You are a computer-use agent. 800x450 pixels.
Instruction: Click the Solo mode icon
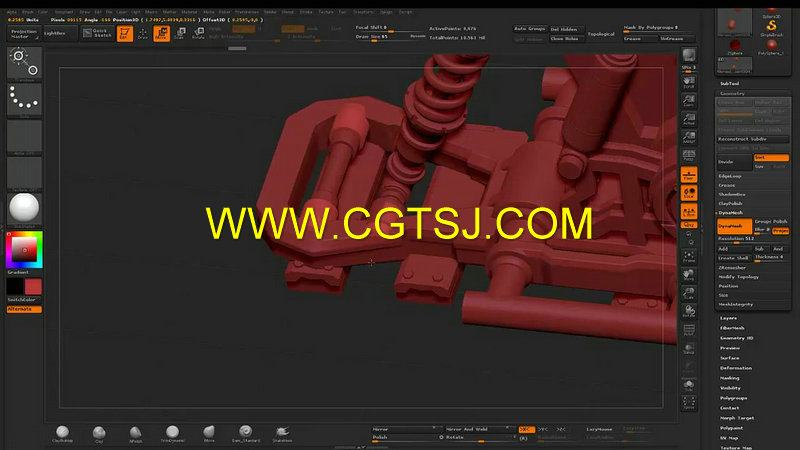(689, 385)
